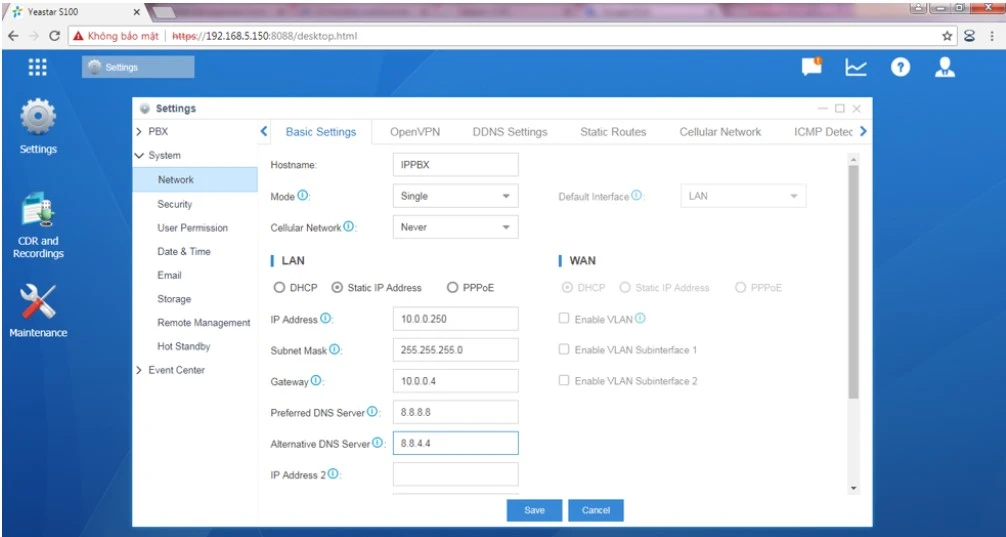Click the info icon beside Gateway
Screen dimensions: 1006x537
pyautogui.click(x=316, y=381)
